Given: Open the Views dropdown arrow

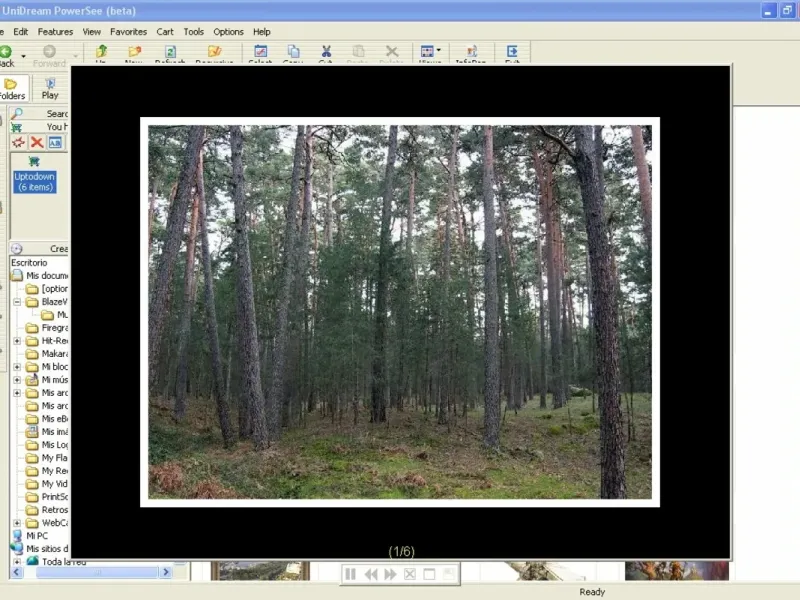Looking at the screenshot, I should [x=438, y=51].
